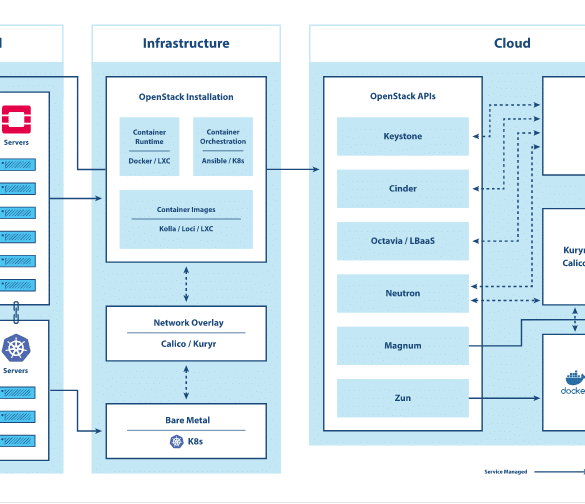Click the Calico / Kuryr label

(188, 344)
